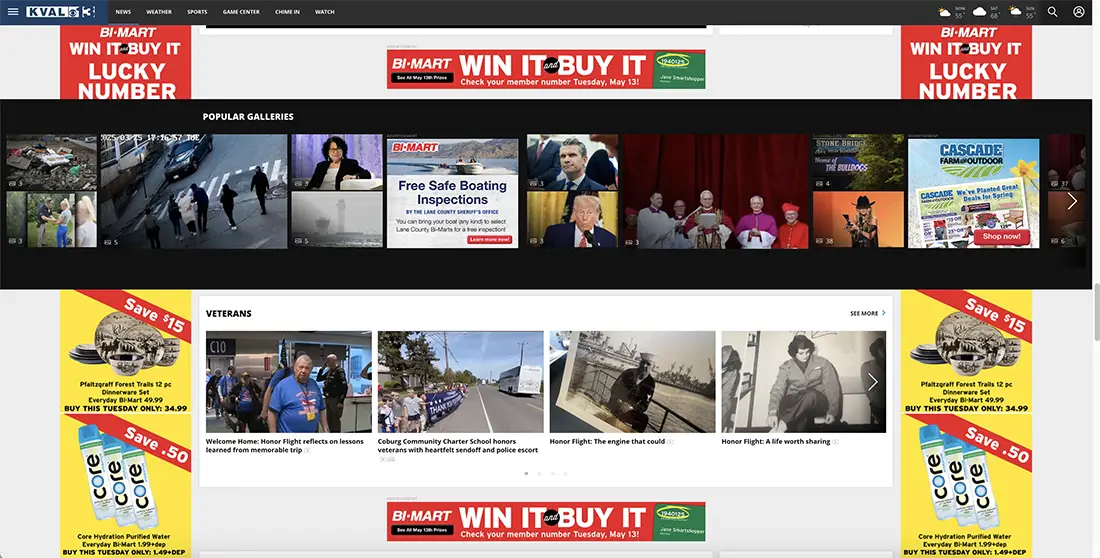Click Bi-Mart Win It banner above Popular Galleries
The height and width of the screenshot is (558, 1100).
[x=546, y=69]
